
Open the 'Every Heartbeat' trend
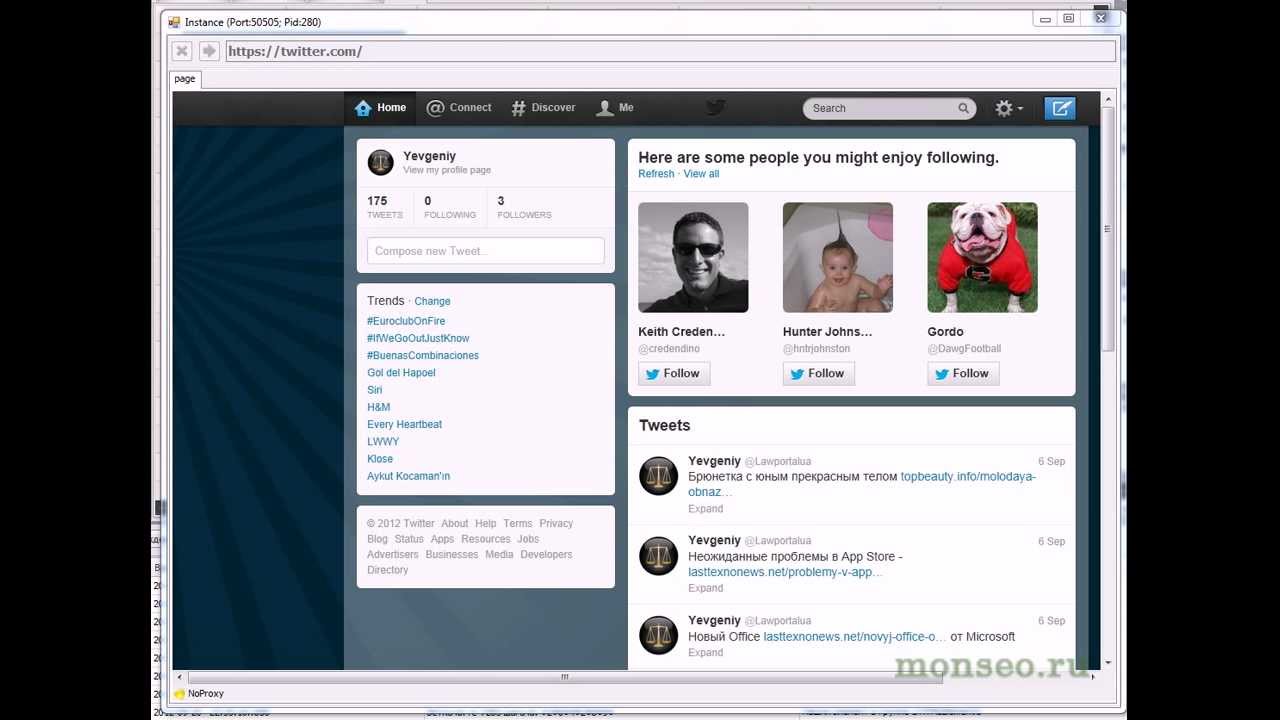click(405, 424)
